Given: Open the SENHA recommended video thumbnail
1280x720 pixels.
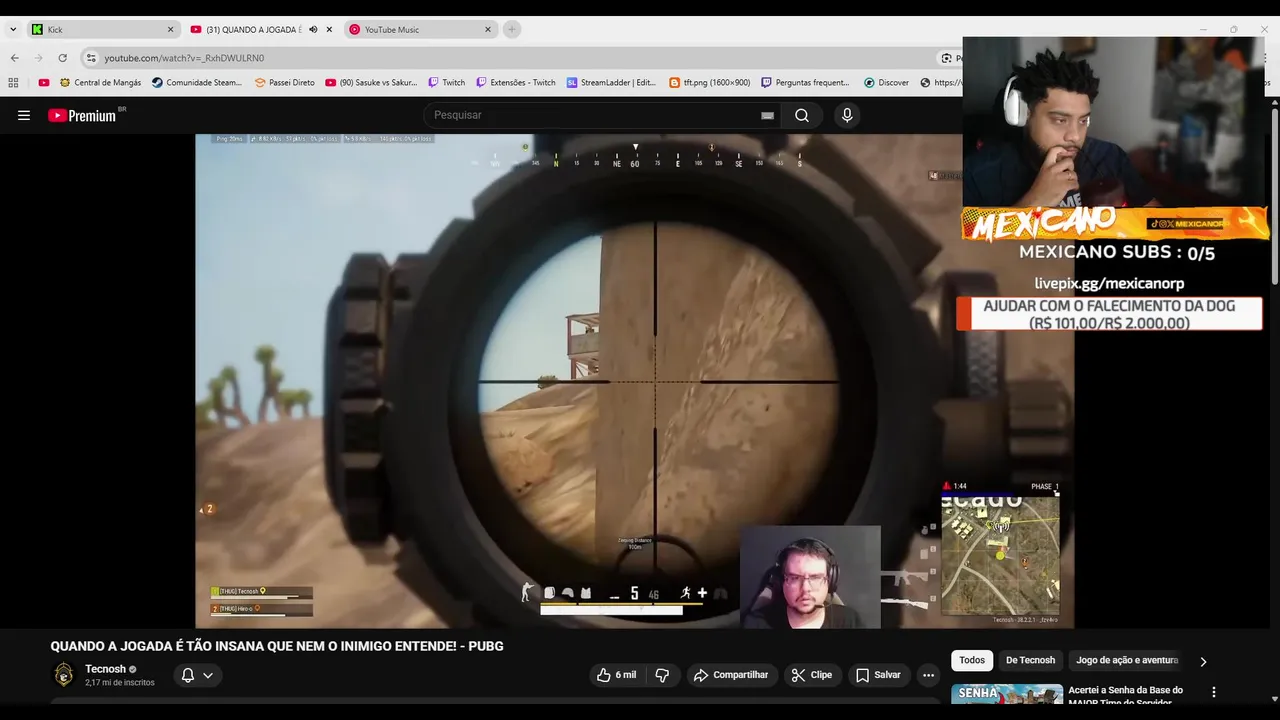Looking at the screenshot, I should (x=1007, y=694).
